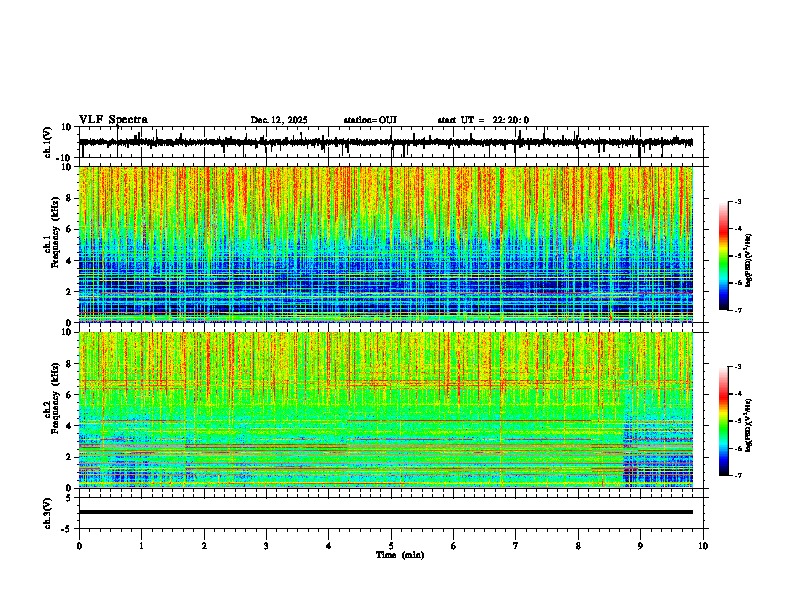Click the ch.1 voltage waveform trace
The width and height of the screenshot is (792, 612).
coord(386,142)
